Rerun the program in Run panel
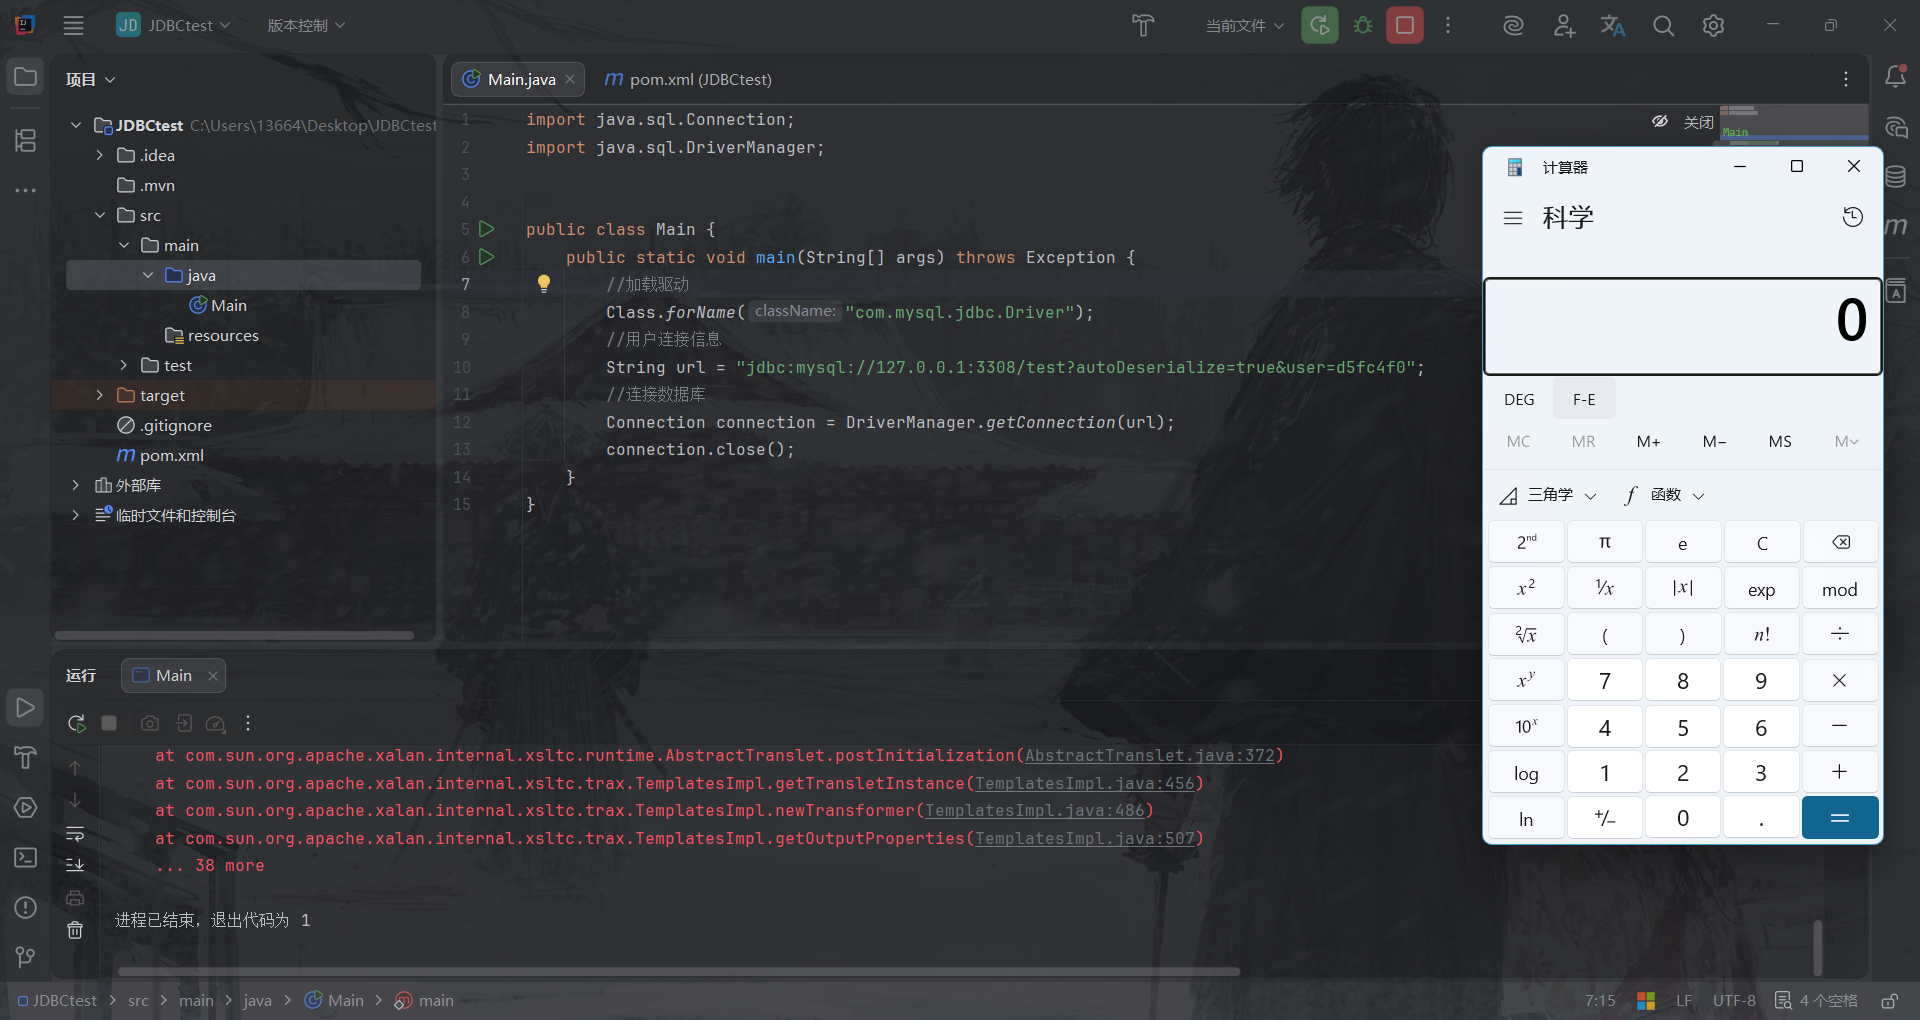This screenshot has width=1920, height=1020. point(76,723)
